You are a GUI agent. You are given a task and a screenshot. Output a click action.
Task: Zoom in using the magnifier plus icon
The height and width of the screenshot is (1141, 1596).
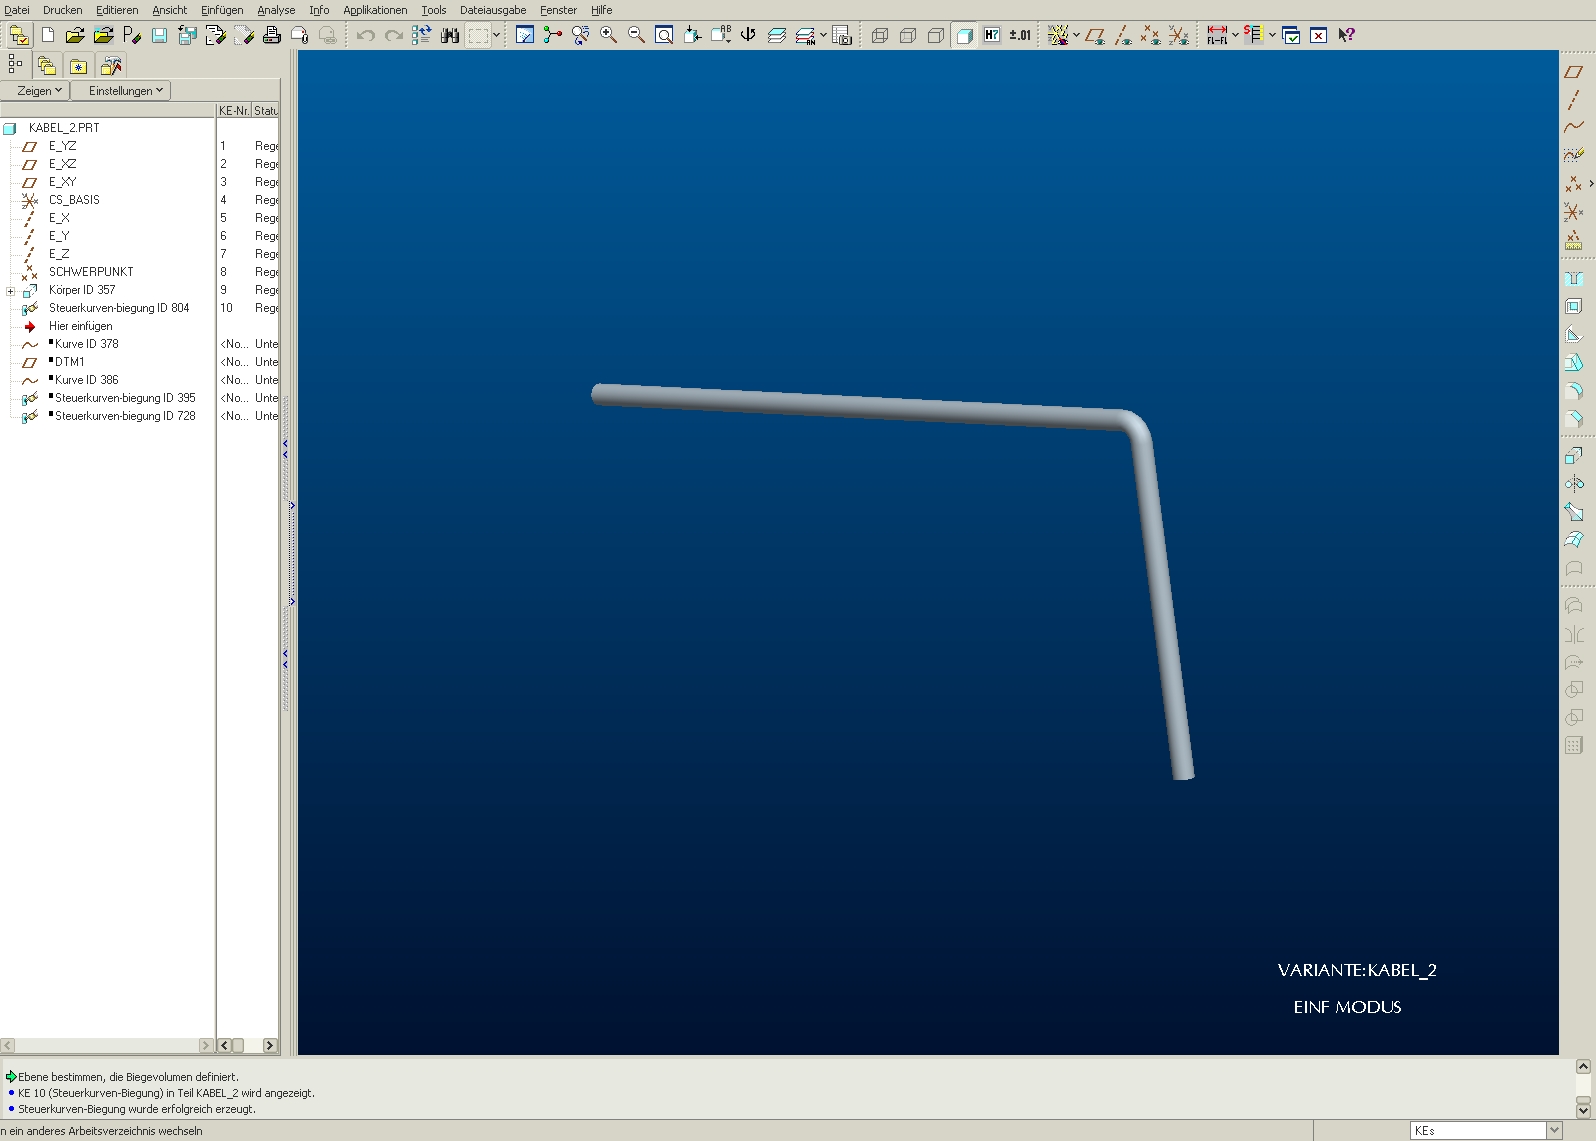608,35
